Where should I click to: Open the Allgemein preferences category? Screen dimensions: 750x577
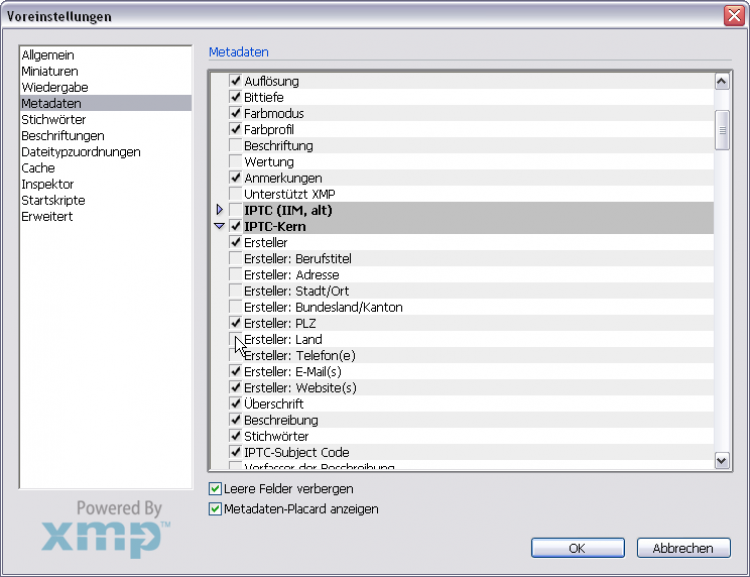[48, 55]
